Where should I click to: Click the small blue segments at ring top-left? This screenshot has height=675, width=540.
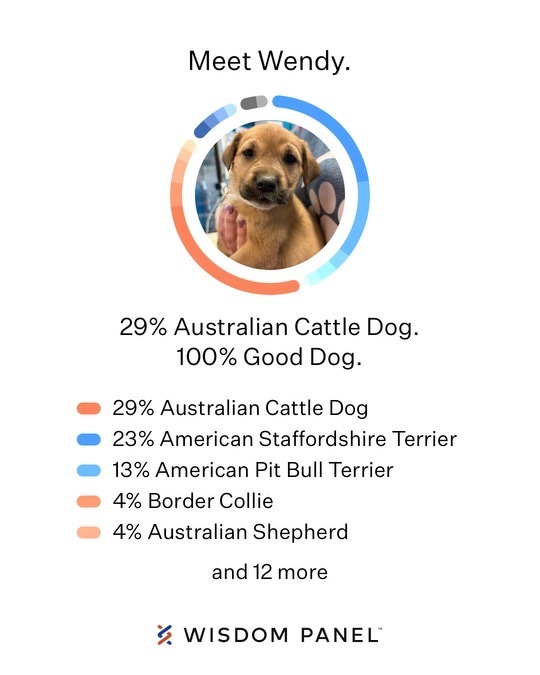click(x=214, y=120)
